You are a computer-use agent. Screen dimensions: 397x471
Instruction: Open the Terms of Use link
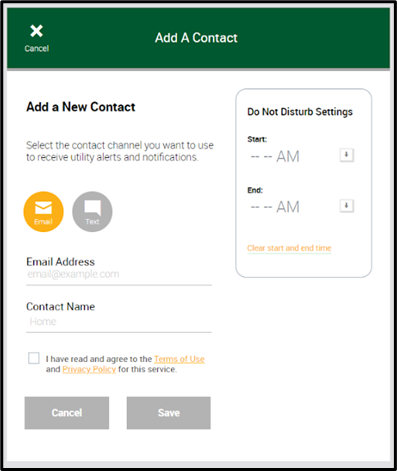tap(179, 359)
